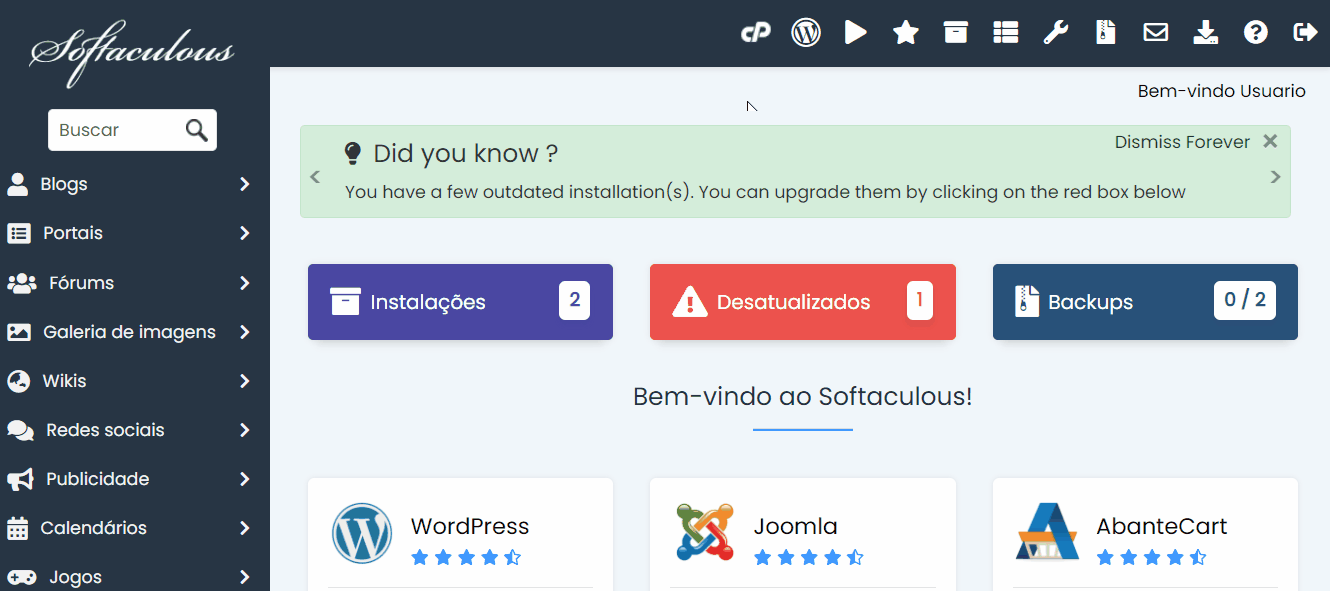
Task: Open installations via archive box icon in top bar
Action: click(956, 33)
